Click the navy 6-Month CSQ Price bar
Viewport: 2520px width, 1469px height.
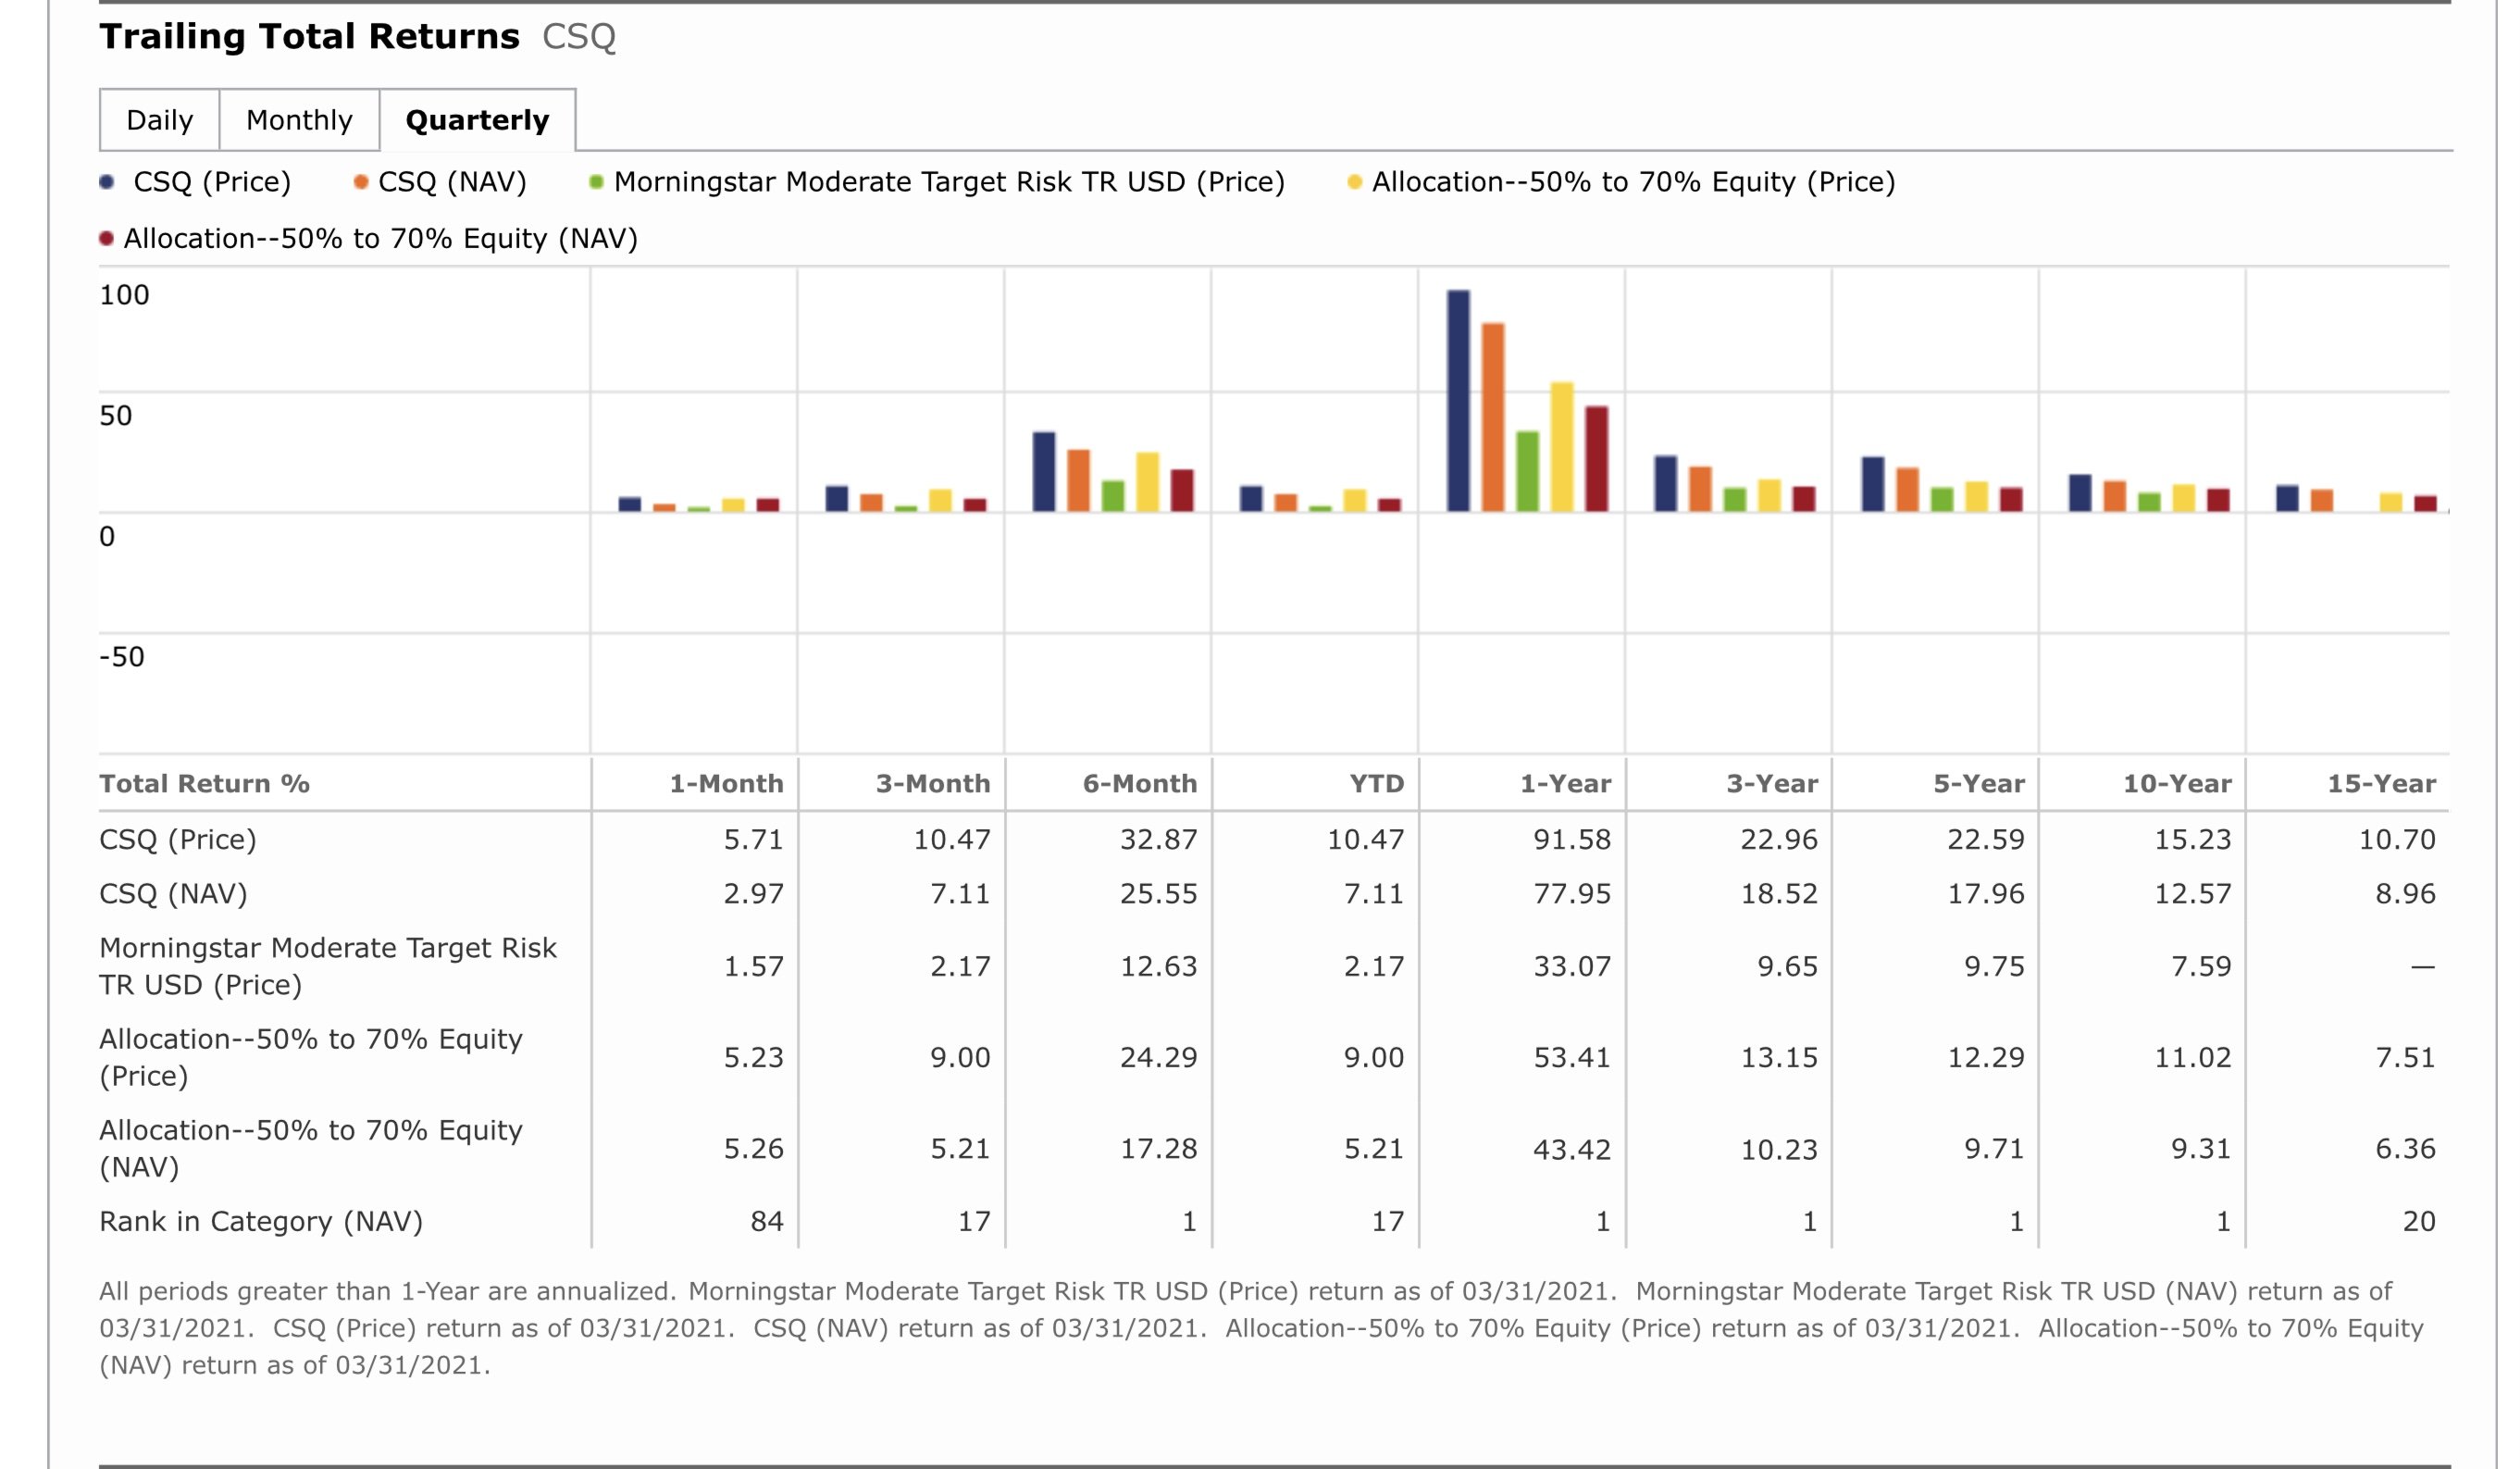(x=1043, y=471)
